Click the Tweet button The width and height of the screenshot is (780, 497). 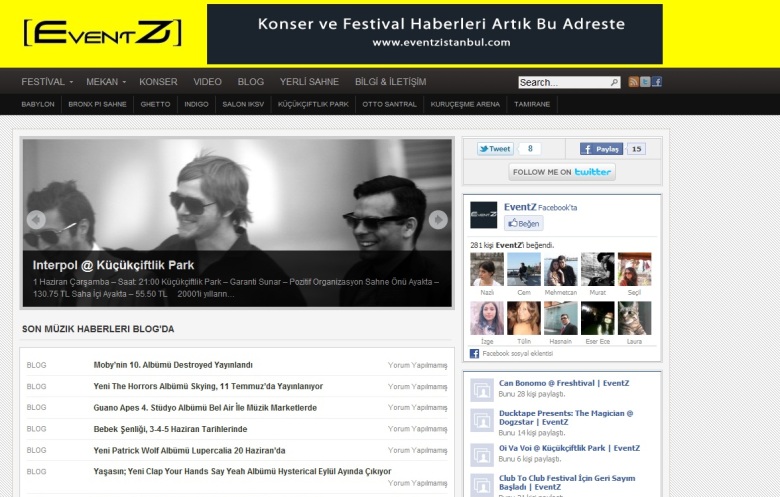[x=495, y=149]
